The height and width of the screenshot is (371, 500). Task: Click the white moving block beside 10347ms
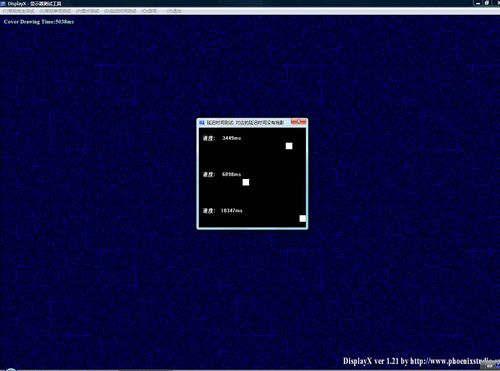(x=302, y=218)
